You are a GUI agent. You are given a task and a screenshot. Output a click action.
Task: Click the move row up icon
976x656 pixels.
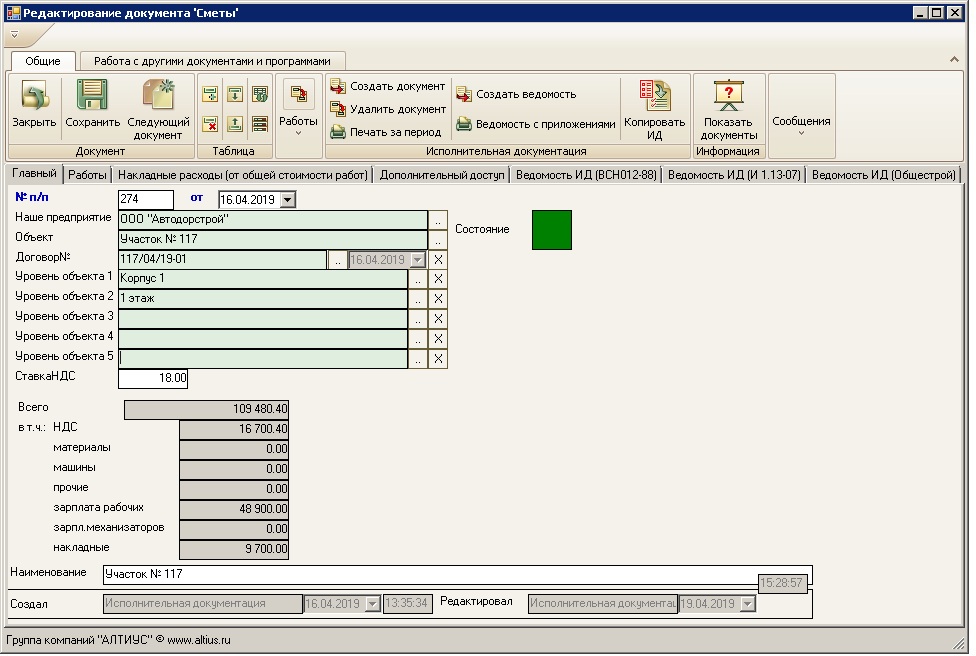pyautogui.click(x=235, y=124)
